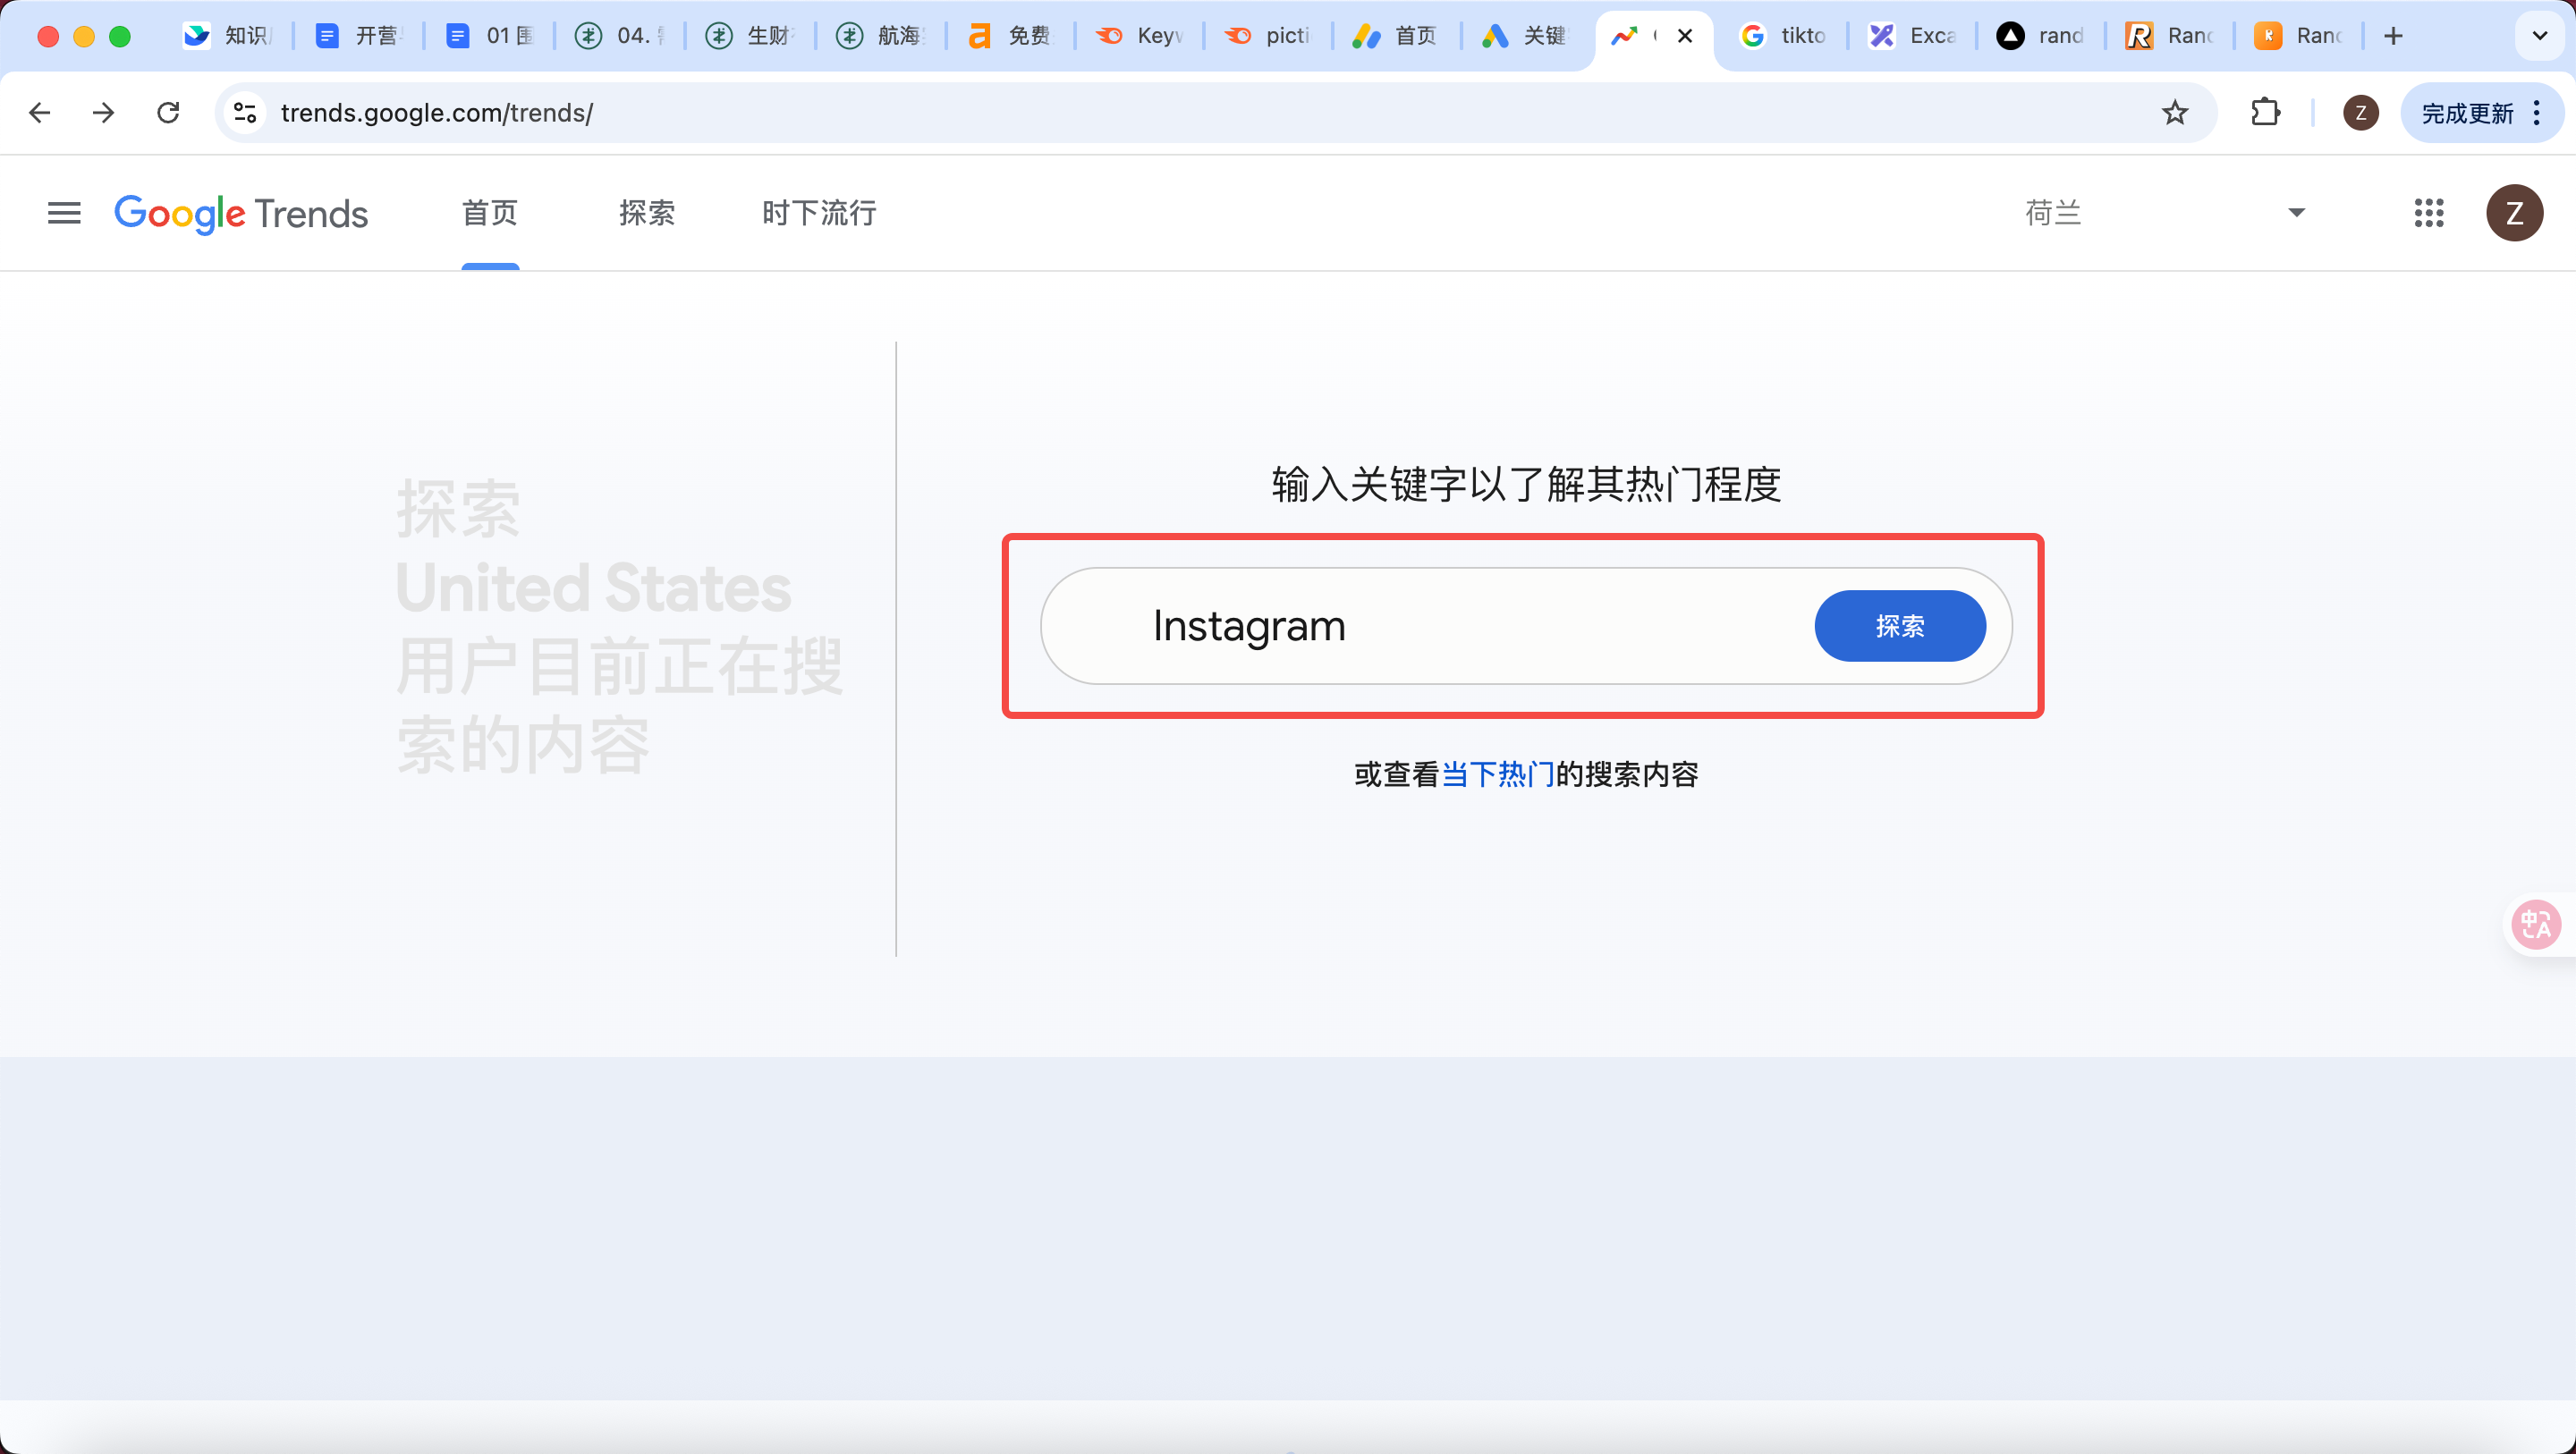Open the 荷兰 country selector dropdown
Viewport: 2576px width, 1454px height.
(2165, 213)
